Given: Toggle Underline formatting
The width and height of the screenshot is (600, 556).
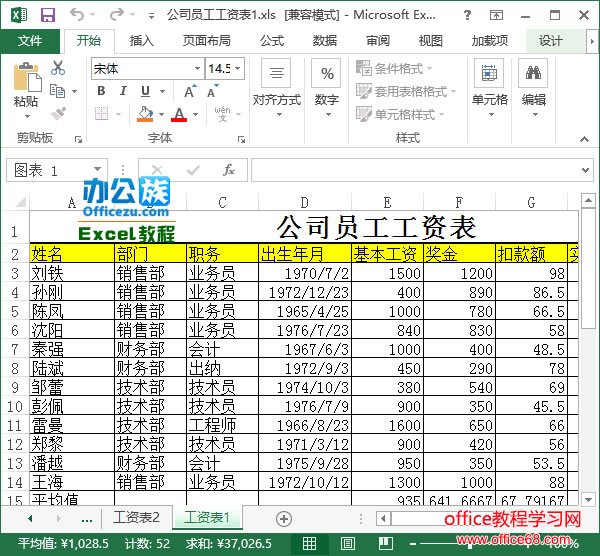Looking at the screenshot, I should [x=146, y=91].
